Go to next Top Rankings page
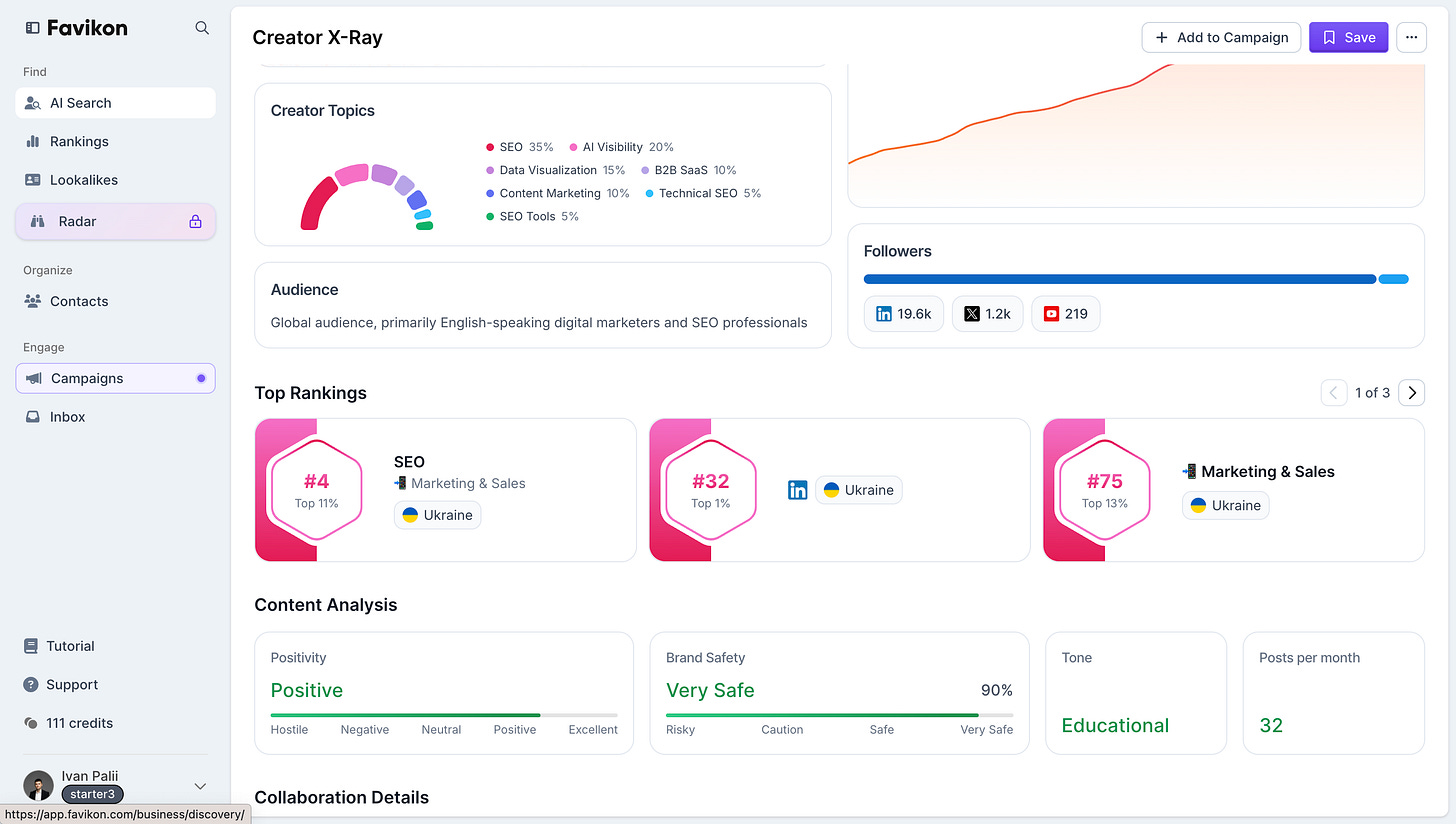 pos(1411,393)
